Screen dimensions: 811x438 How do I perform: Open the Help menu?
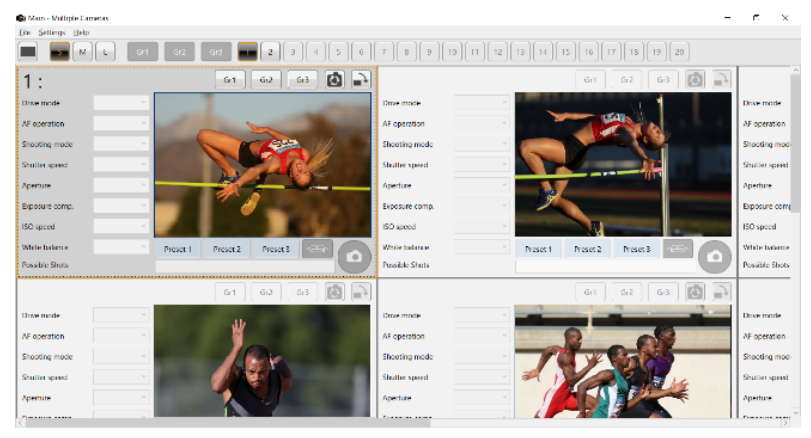[81, 32]
